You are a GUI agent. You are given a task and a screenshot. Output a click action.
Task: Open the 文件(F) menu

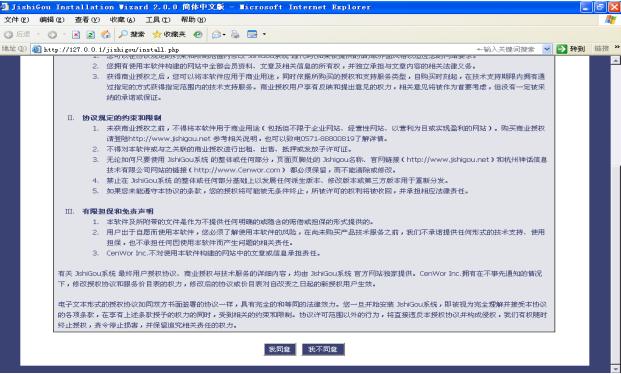click(17, 19)
